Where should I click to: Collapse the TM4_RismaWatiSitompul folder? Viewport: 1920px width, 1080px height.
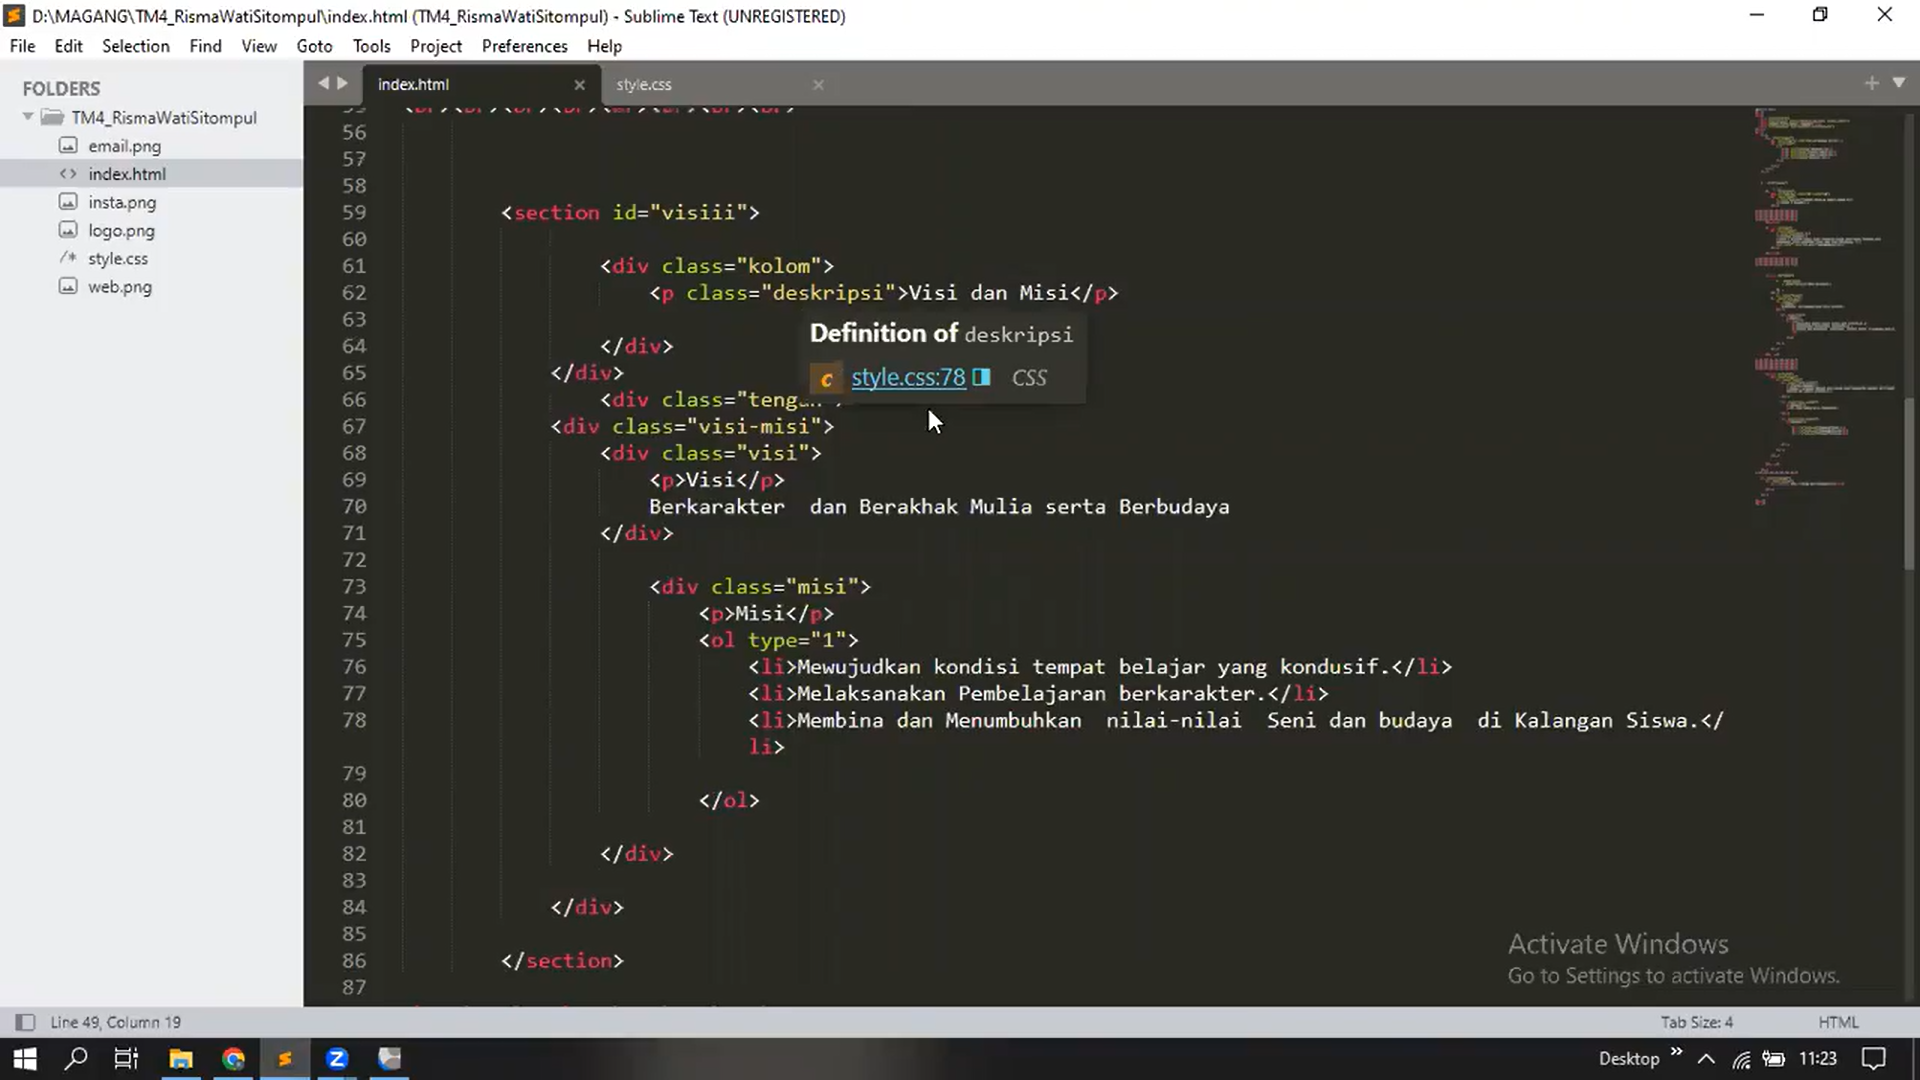pyautogui.click(x=28, y=117)
